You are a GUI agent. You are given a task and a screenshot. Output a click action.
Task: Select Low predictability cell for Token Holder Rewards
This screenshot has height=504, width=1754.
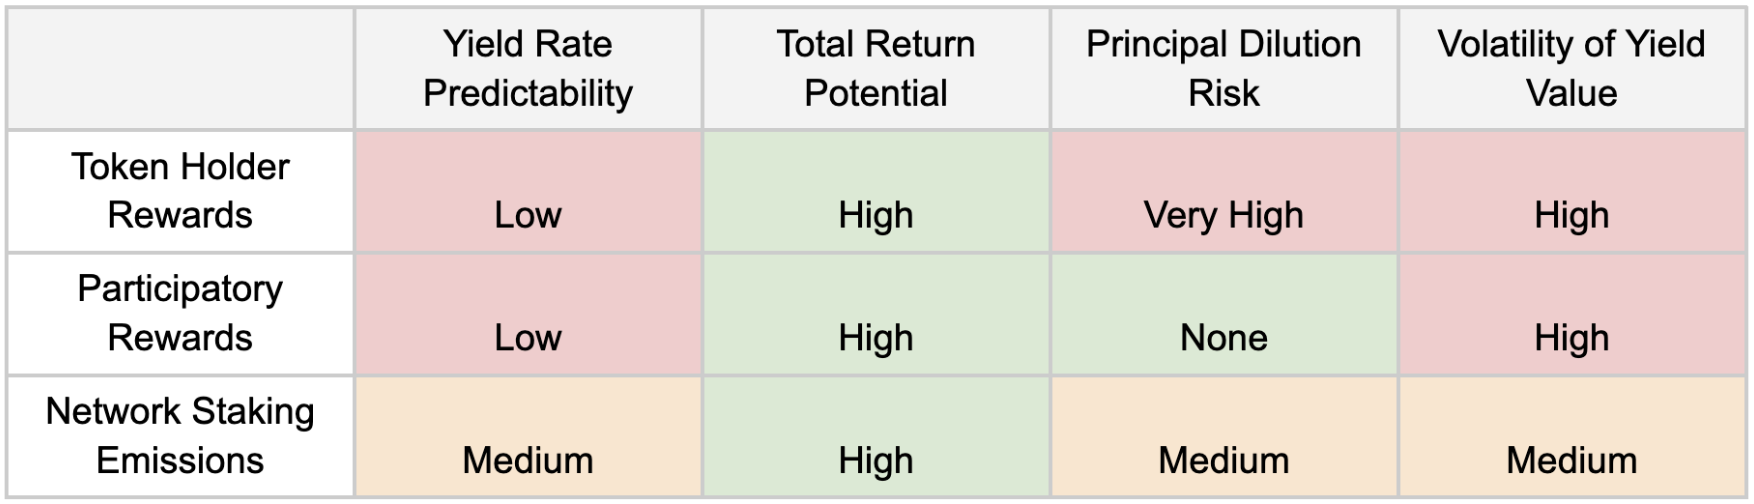click(528, 191)
